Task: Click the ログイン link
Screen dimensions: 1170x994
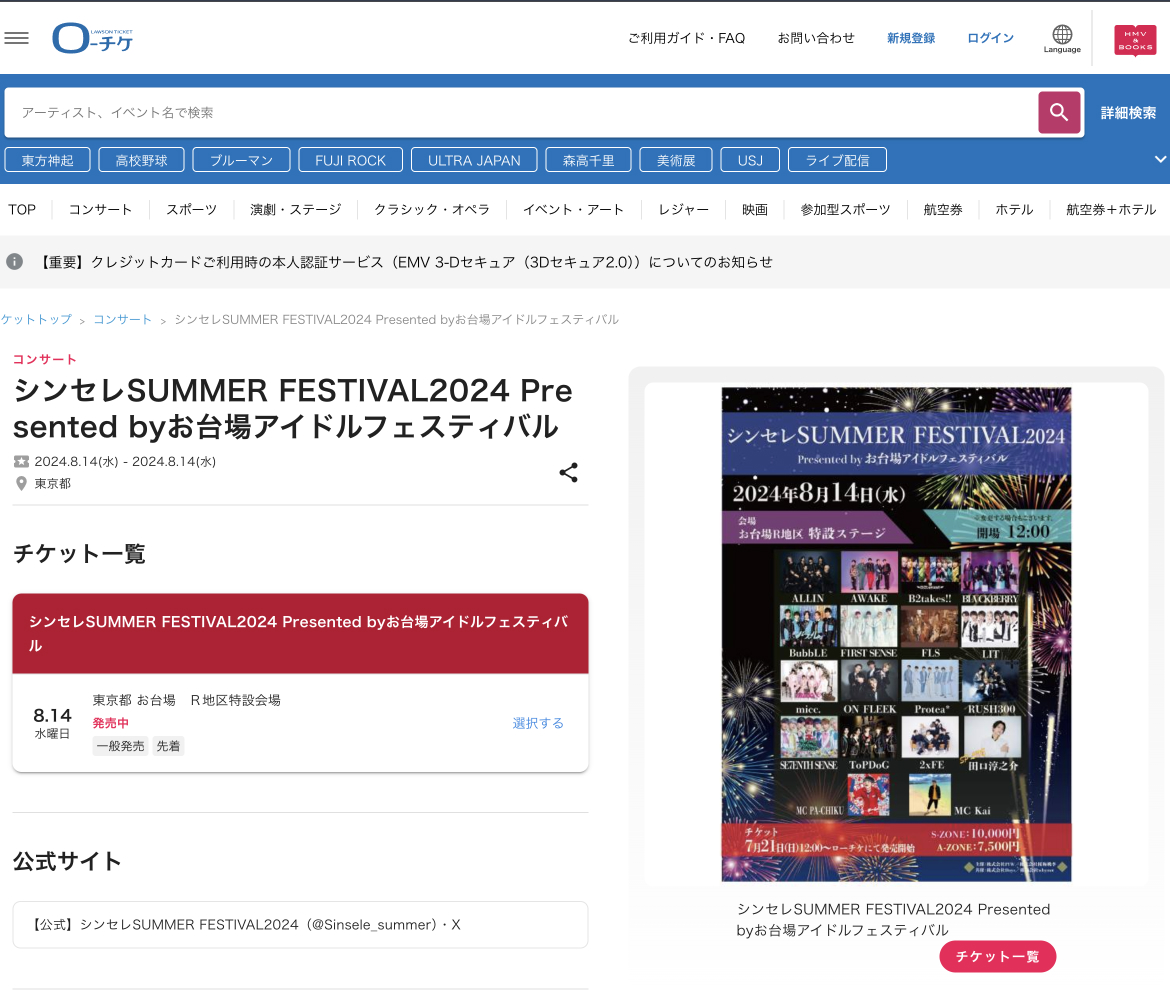Action: 990,38
